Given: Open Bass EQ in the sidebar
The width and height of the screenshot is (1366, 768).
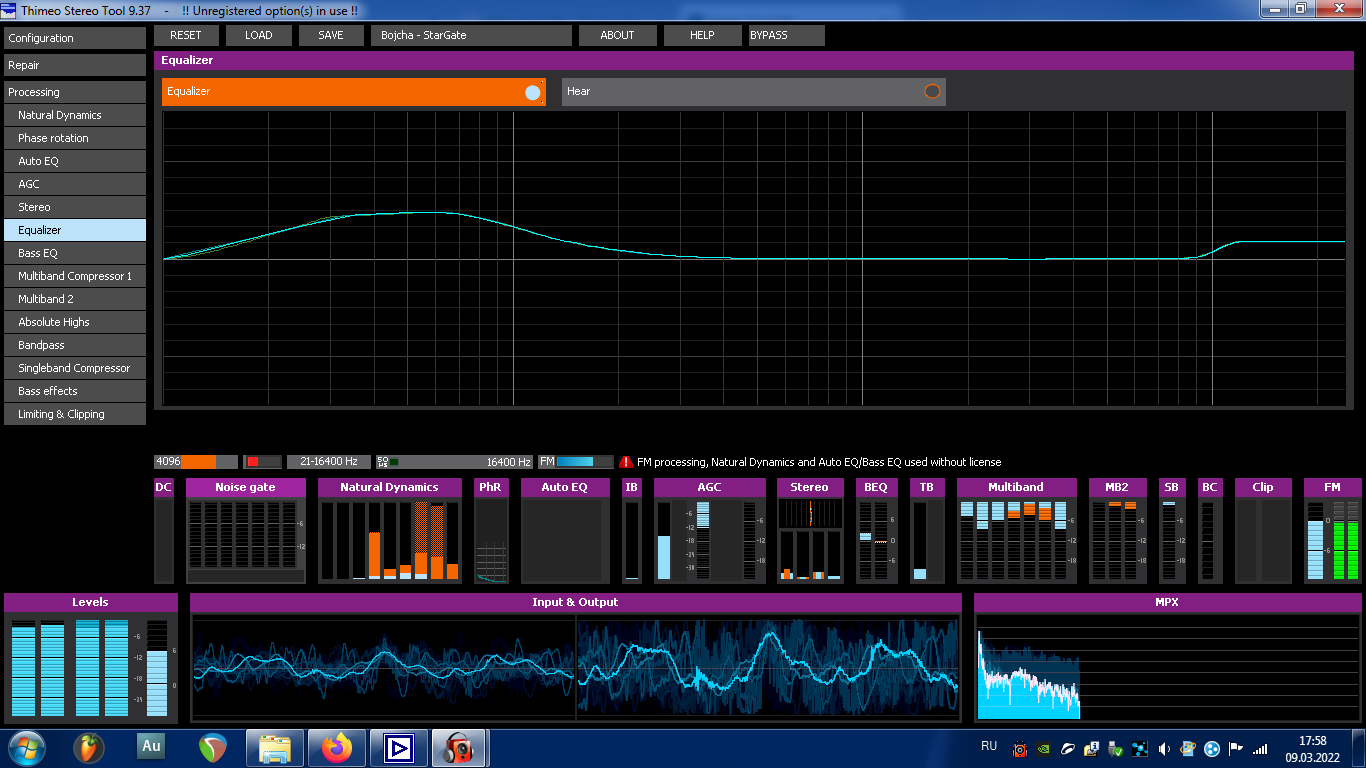Looking at the screenshot, I should 75,253.
